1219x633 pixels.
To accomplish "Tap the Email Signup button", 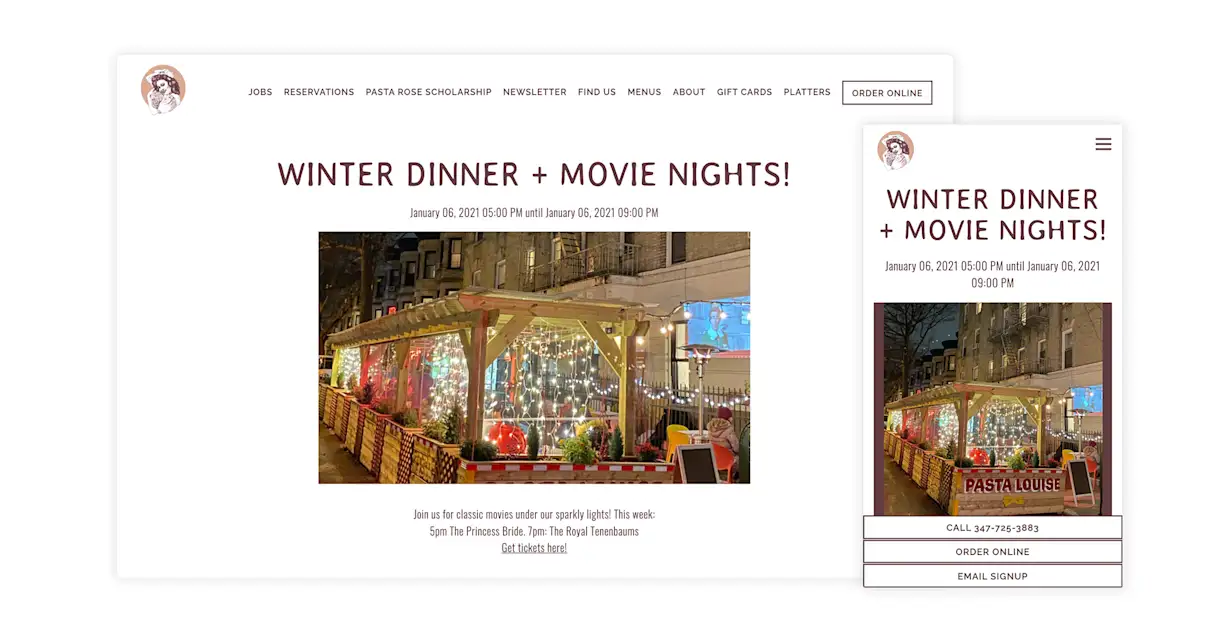I will pos(992,576).
